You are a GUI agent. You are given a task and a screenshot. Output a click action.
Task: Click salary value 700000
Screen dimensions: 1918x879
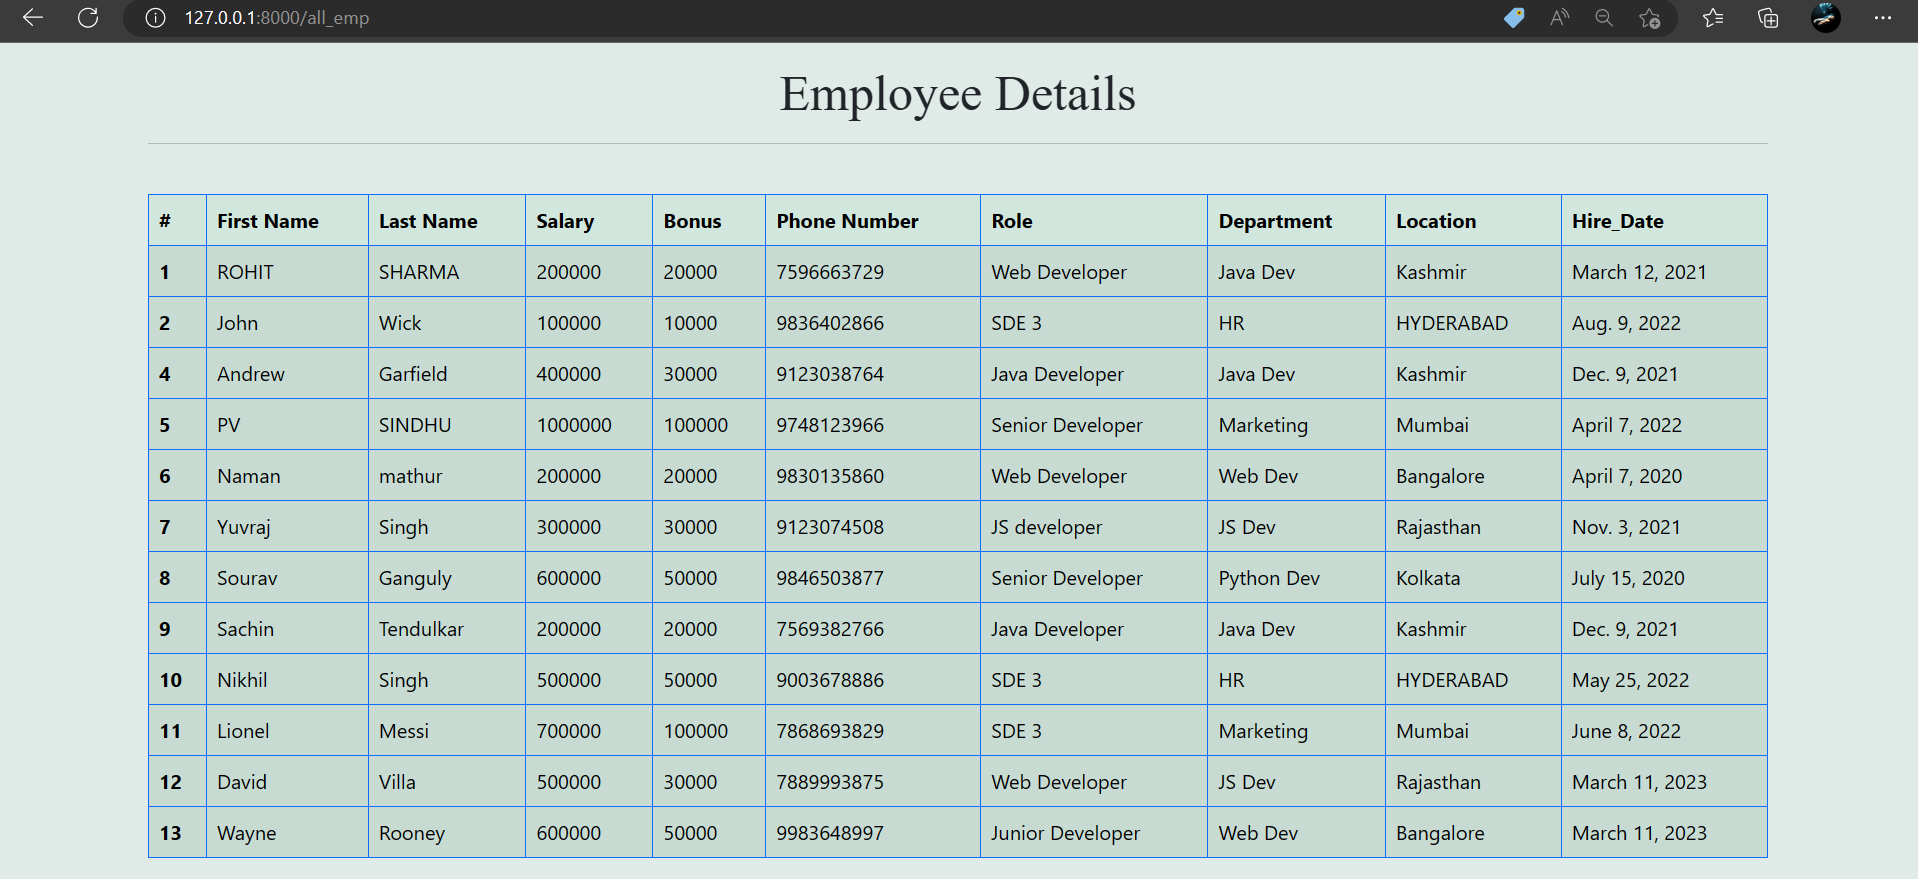pyautogui.click(x=569, y=731)
